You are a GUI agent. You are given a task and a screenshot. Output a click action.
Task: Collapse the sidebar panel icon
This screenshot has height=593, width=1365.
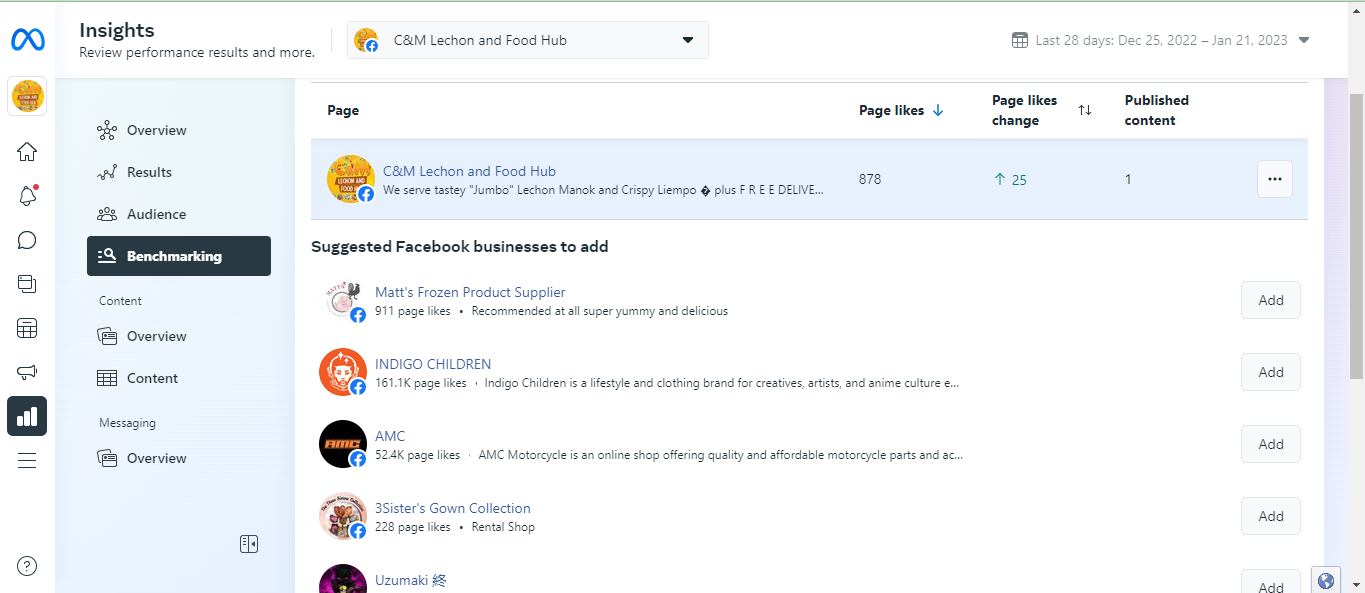249,544
